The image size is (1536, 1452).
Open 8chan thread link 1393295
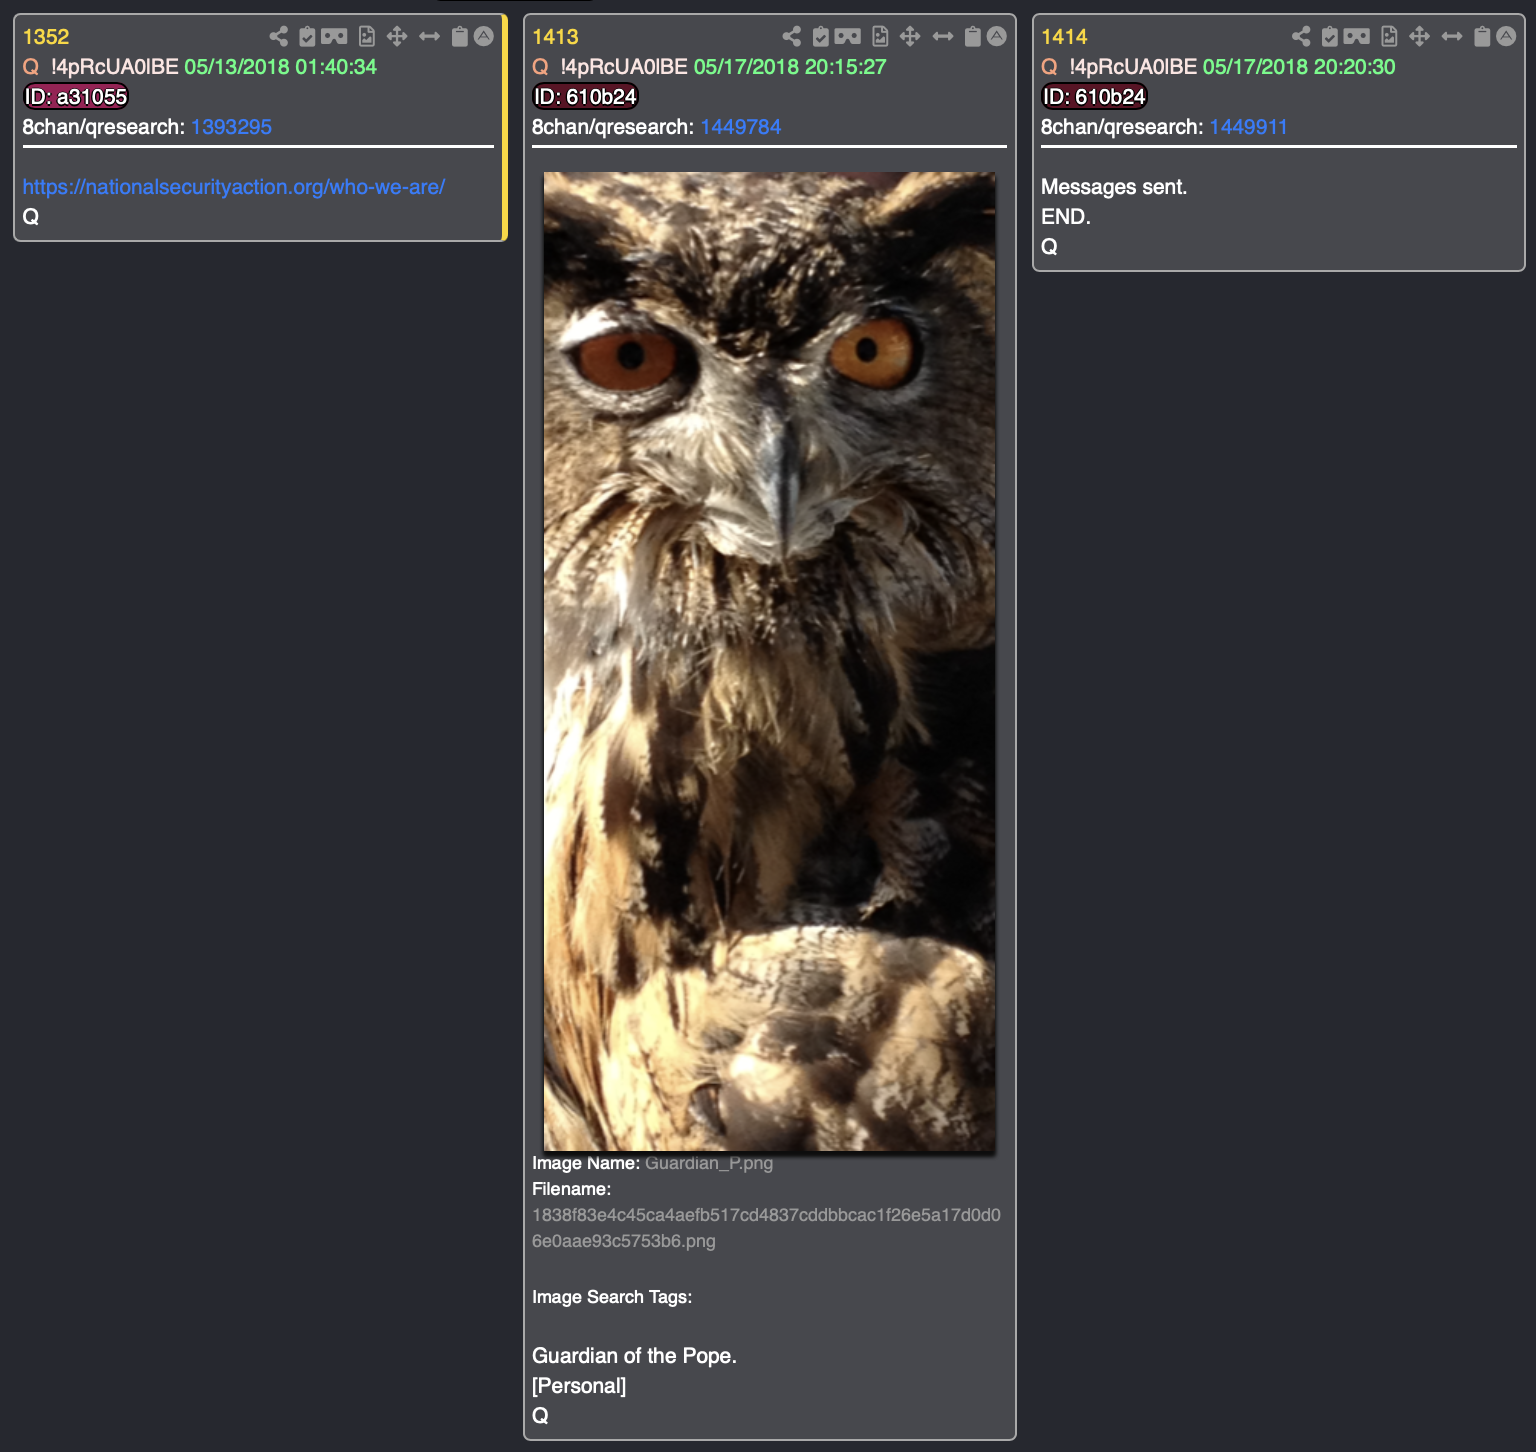231,127
